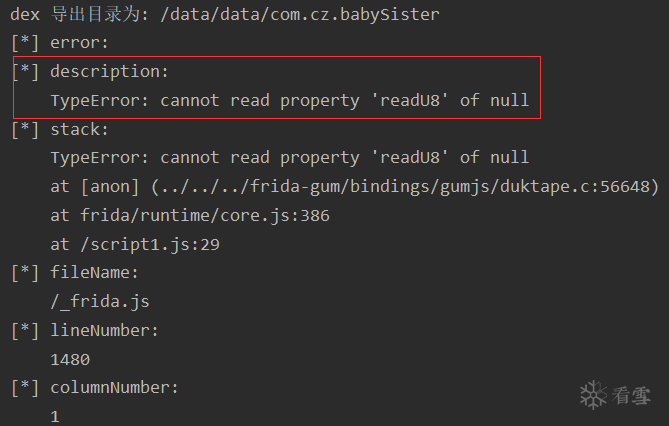Click the [*] marker beside error
669x426 pixels.
[25, 43]
